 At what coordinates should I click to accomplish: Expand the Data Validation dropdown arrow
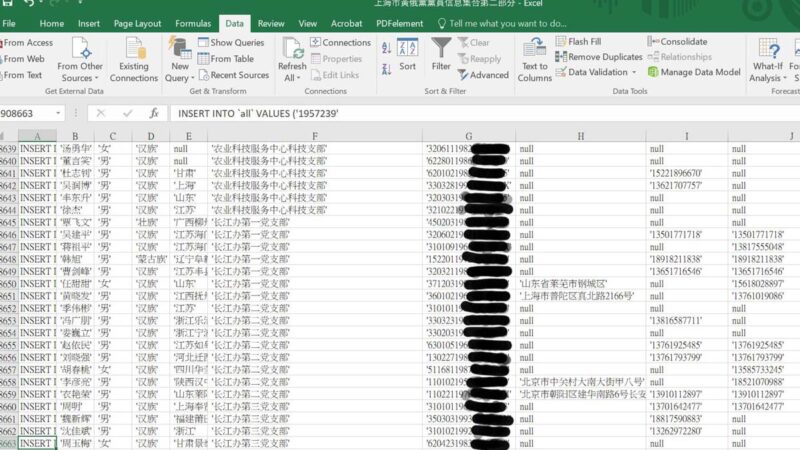click(x=634, y=72)
